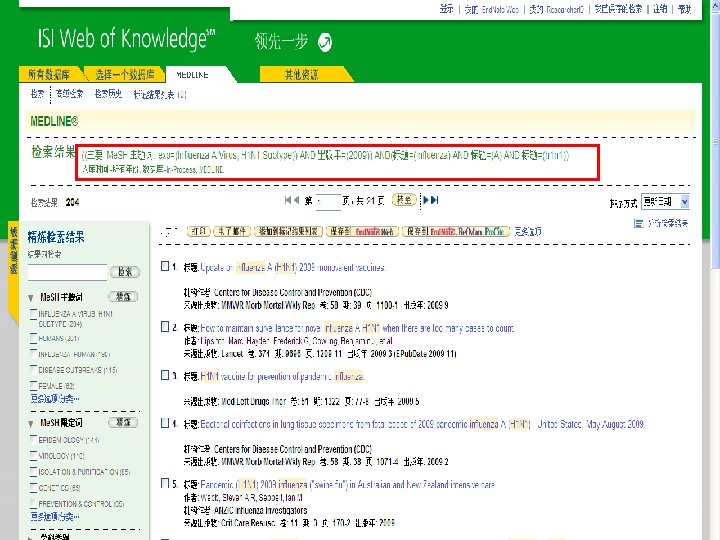Image resolution: width=720 pixels, height=540 pixels.
Task: Click add to marked list button
Action: pyautogui.click(x=288, y=231)
